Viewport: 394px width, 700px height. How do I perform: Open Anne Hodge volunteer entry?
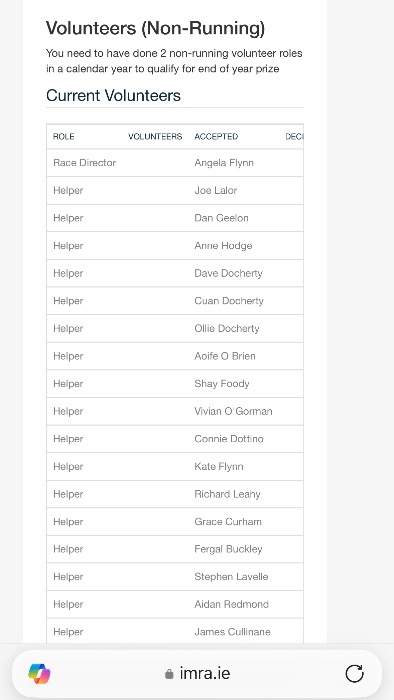[223, 246]
